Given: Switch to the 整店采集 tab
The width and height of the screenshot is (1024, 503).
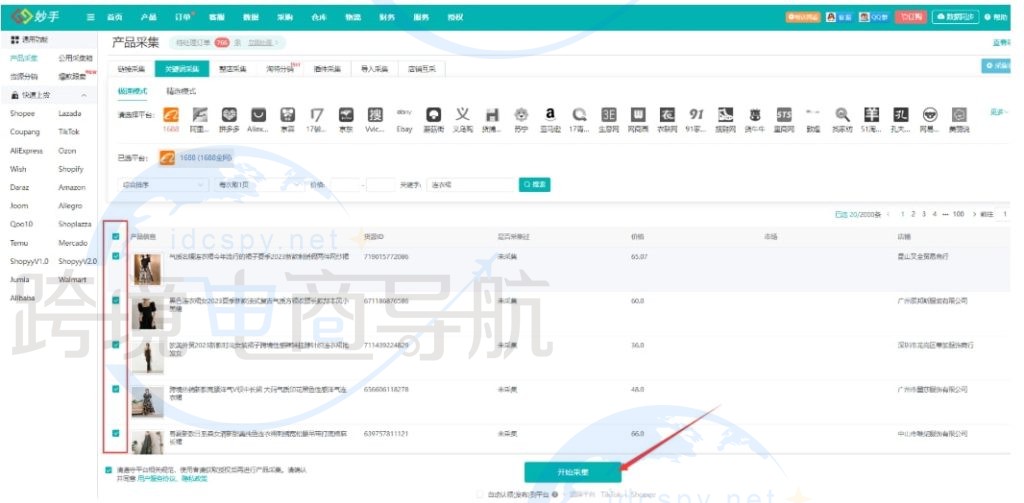Looking at the screenshot, I should tap(231, 69).
